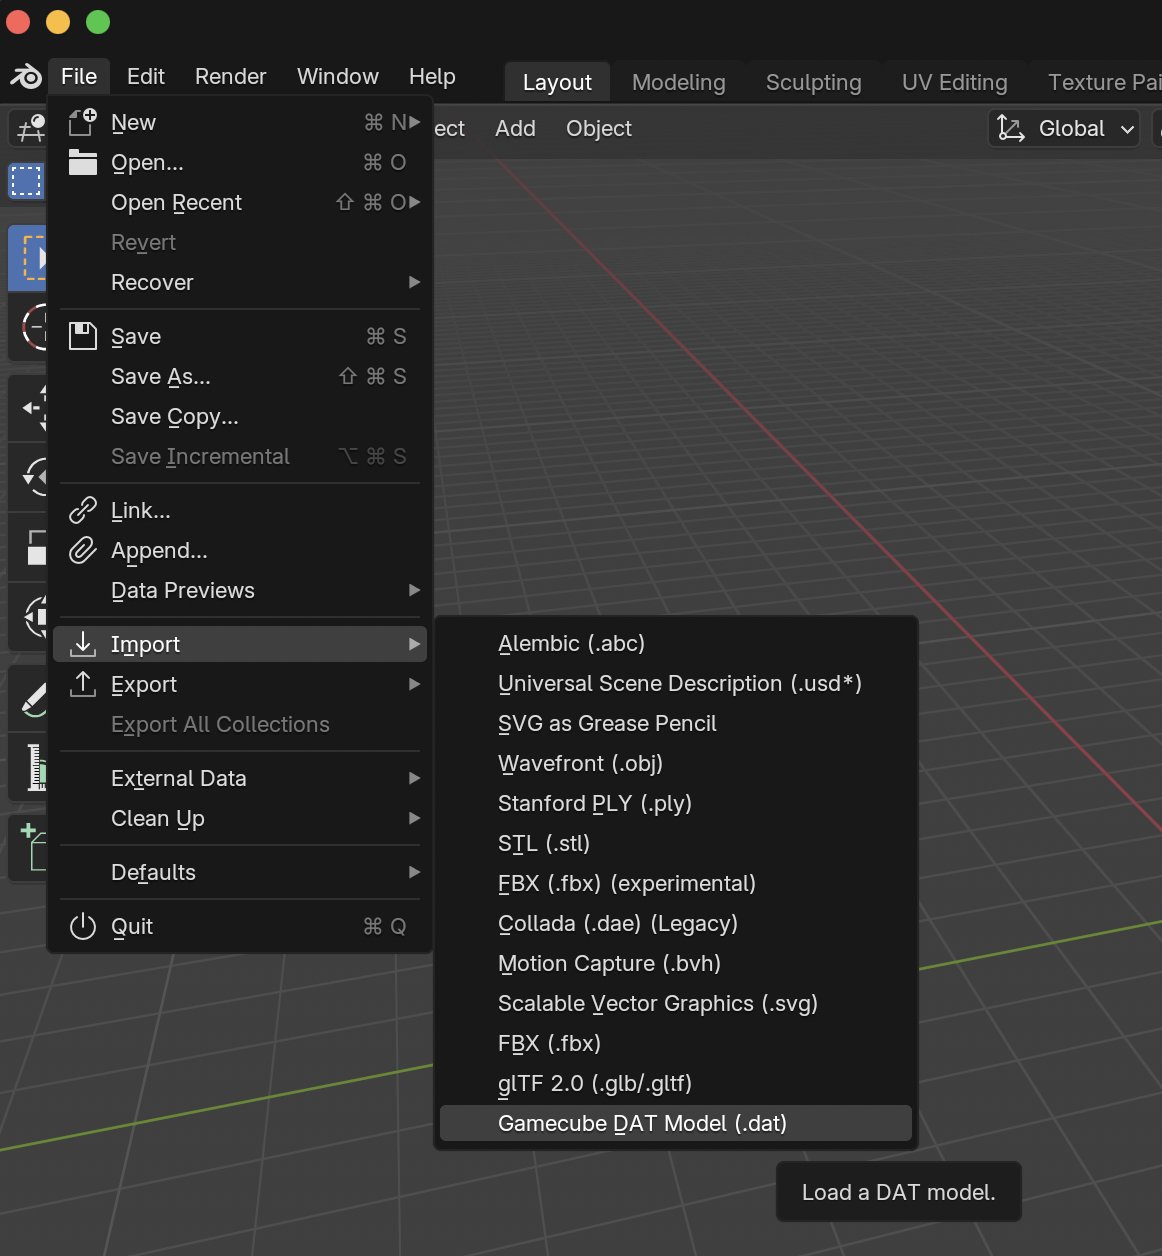Open the Global orientation dropdown

1064,128
